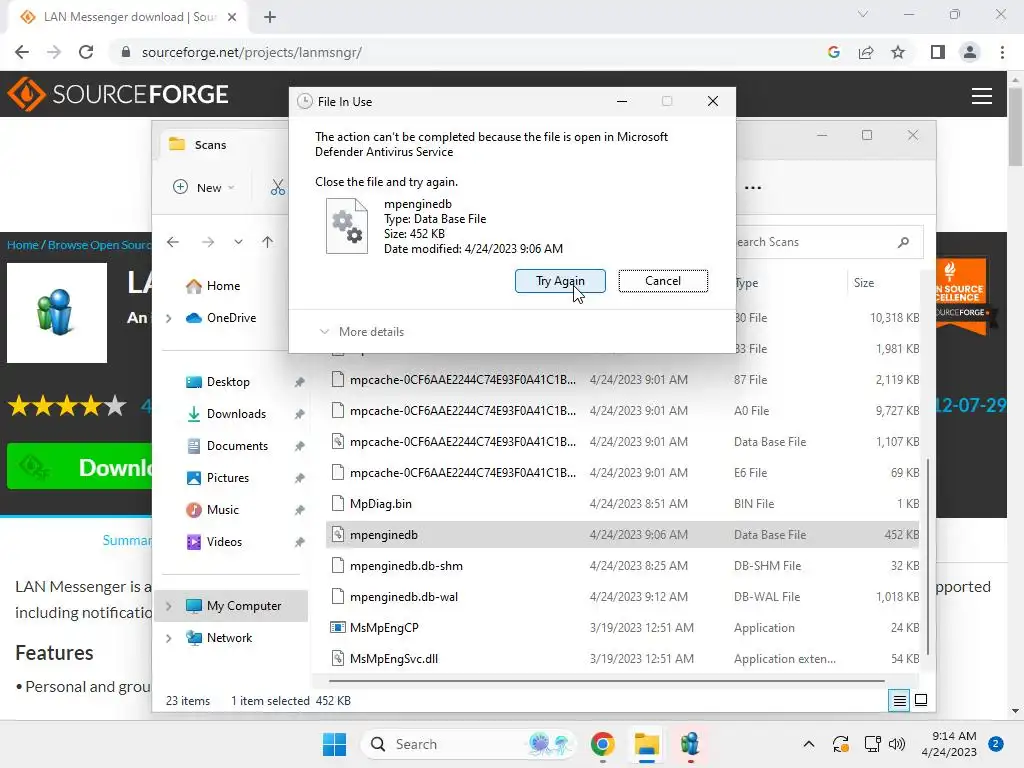This screenshot has height=768, width=1024.
Task: Expand More details in the dialog
Action: (x=361, y=332)
